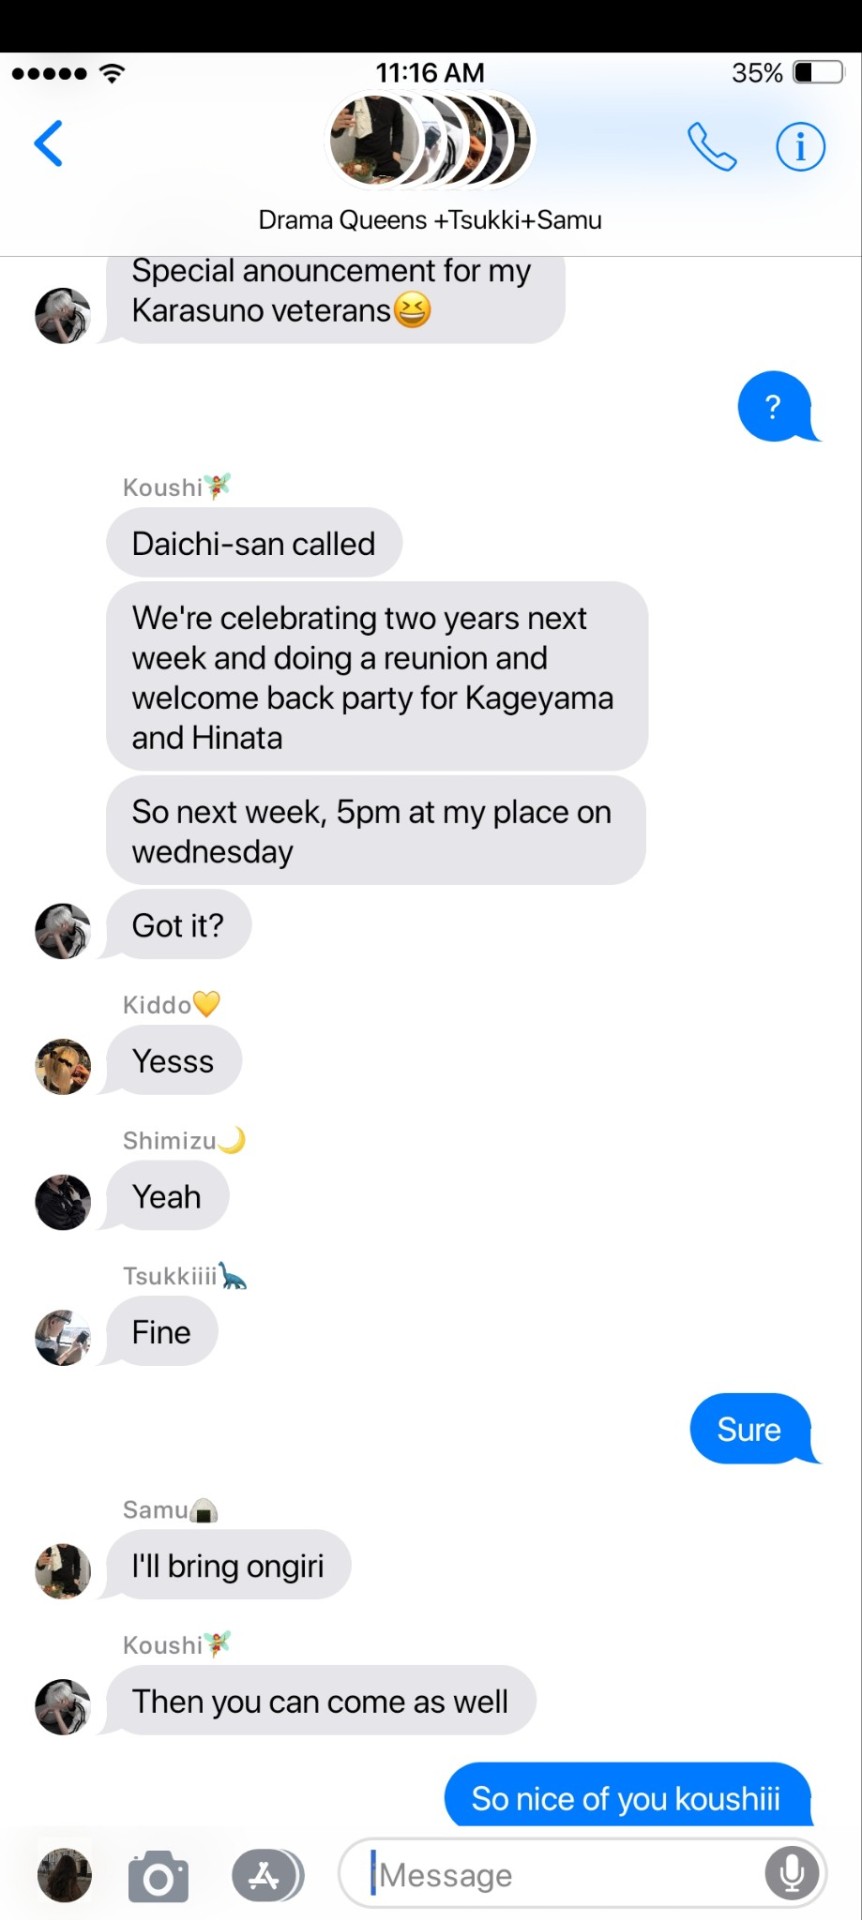The width and height of the screenshot is (862, 1920).
Task: Select the blue Sure message bubble
Action: coord(752,1429)
